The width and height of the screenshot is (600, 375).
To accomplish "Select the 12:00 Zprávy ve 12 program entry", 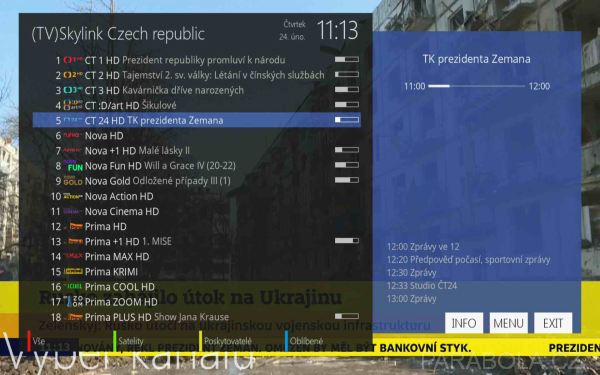I will (423, 247).
